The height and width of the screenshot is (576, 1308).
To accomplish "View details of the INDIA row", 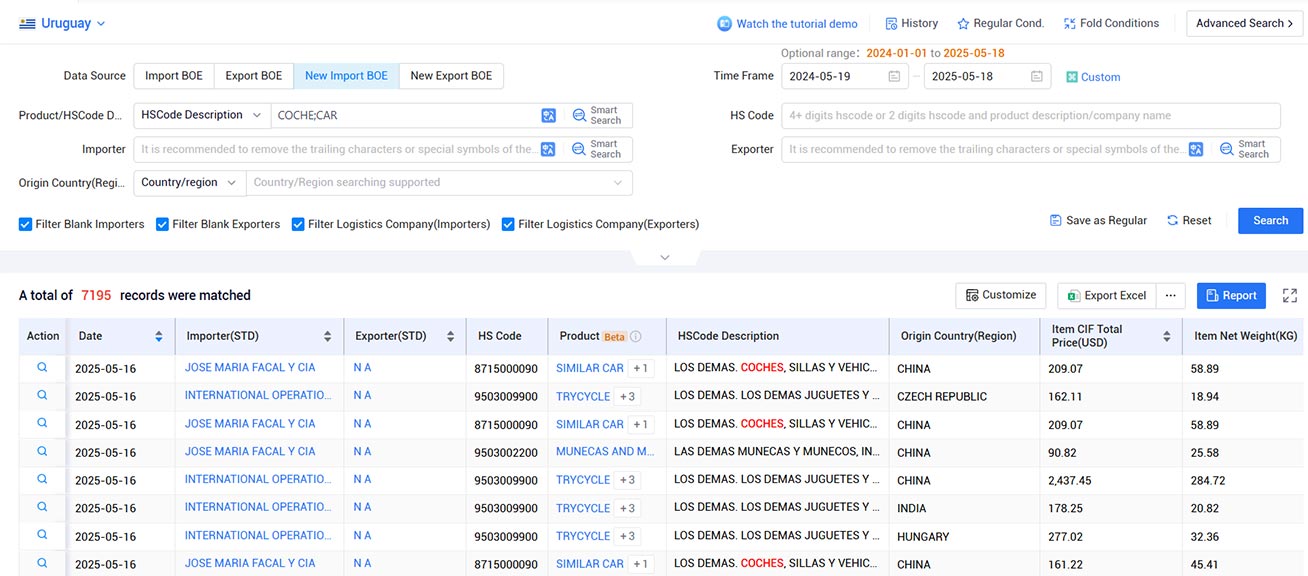I will click(42, 508).
